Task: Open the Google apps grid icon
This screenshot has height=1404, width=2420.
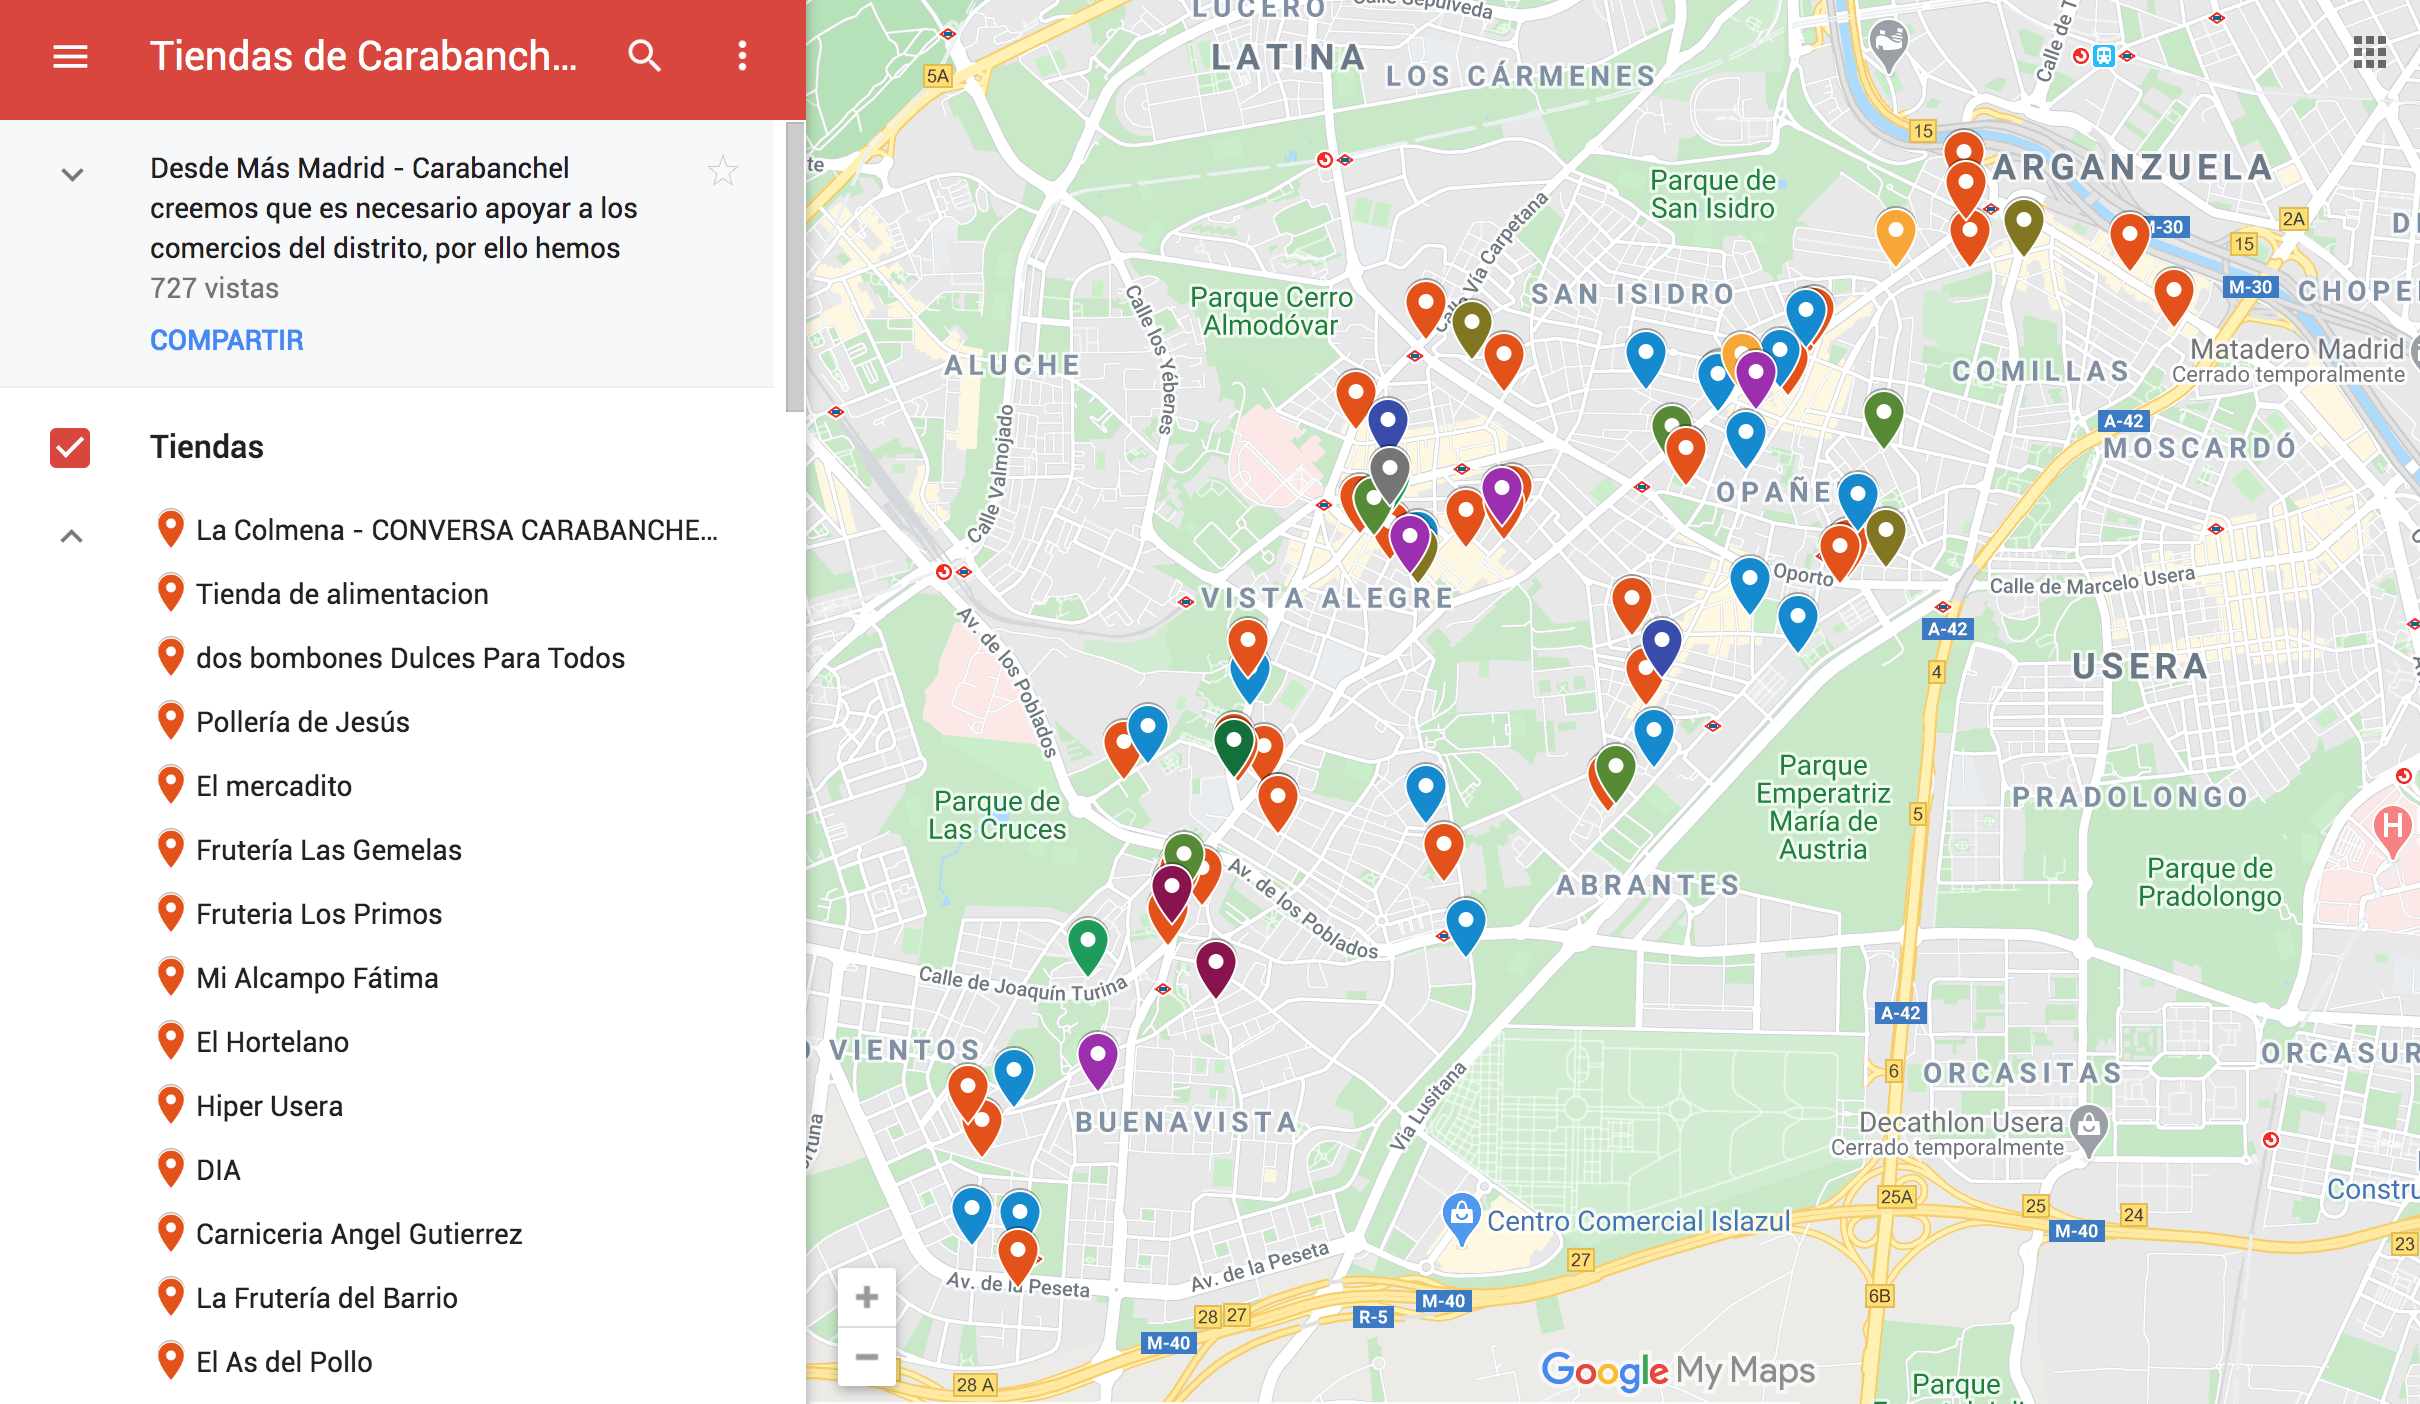Action: tap(2370, 52)
